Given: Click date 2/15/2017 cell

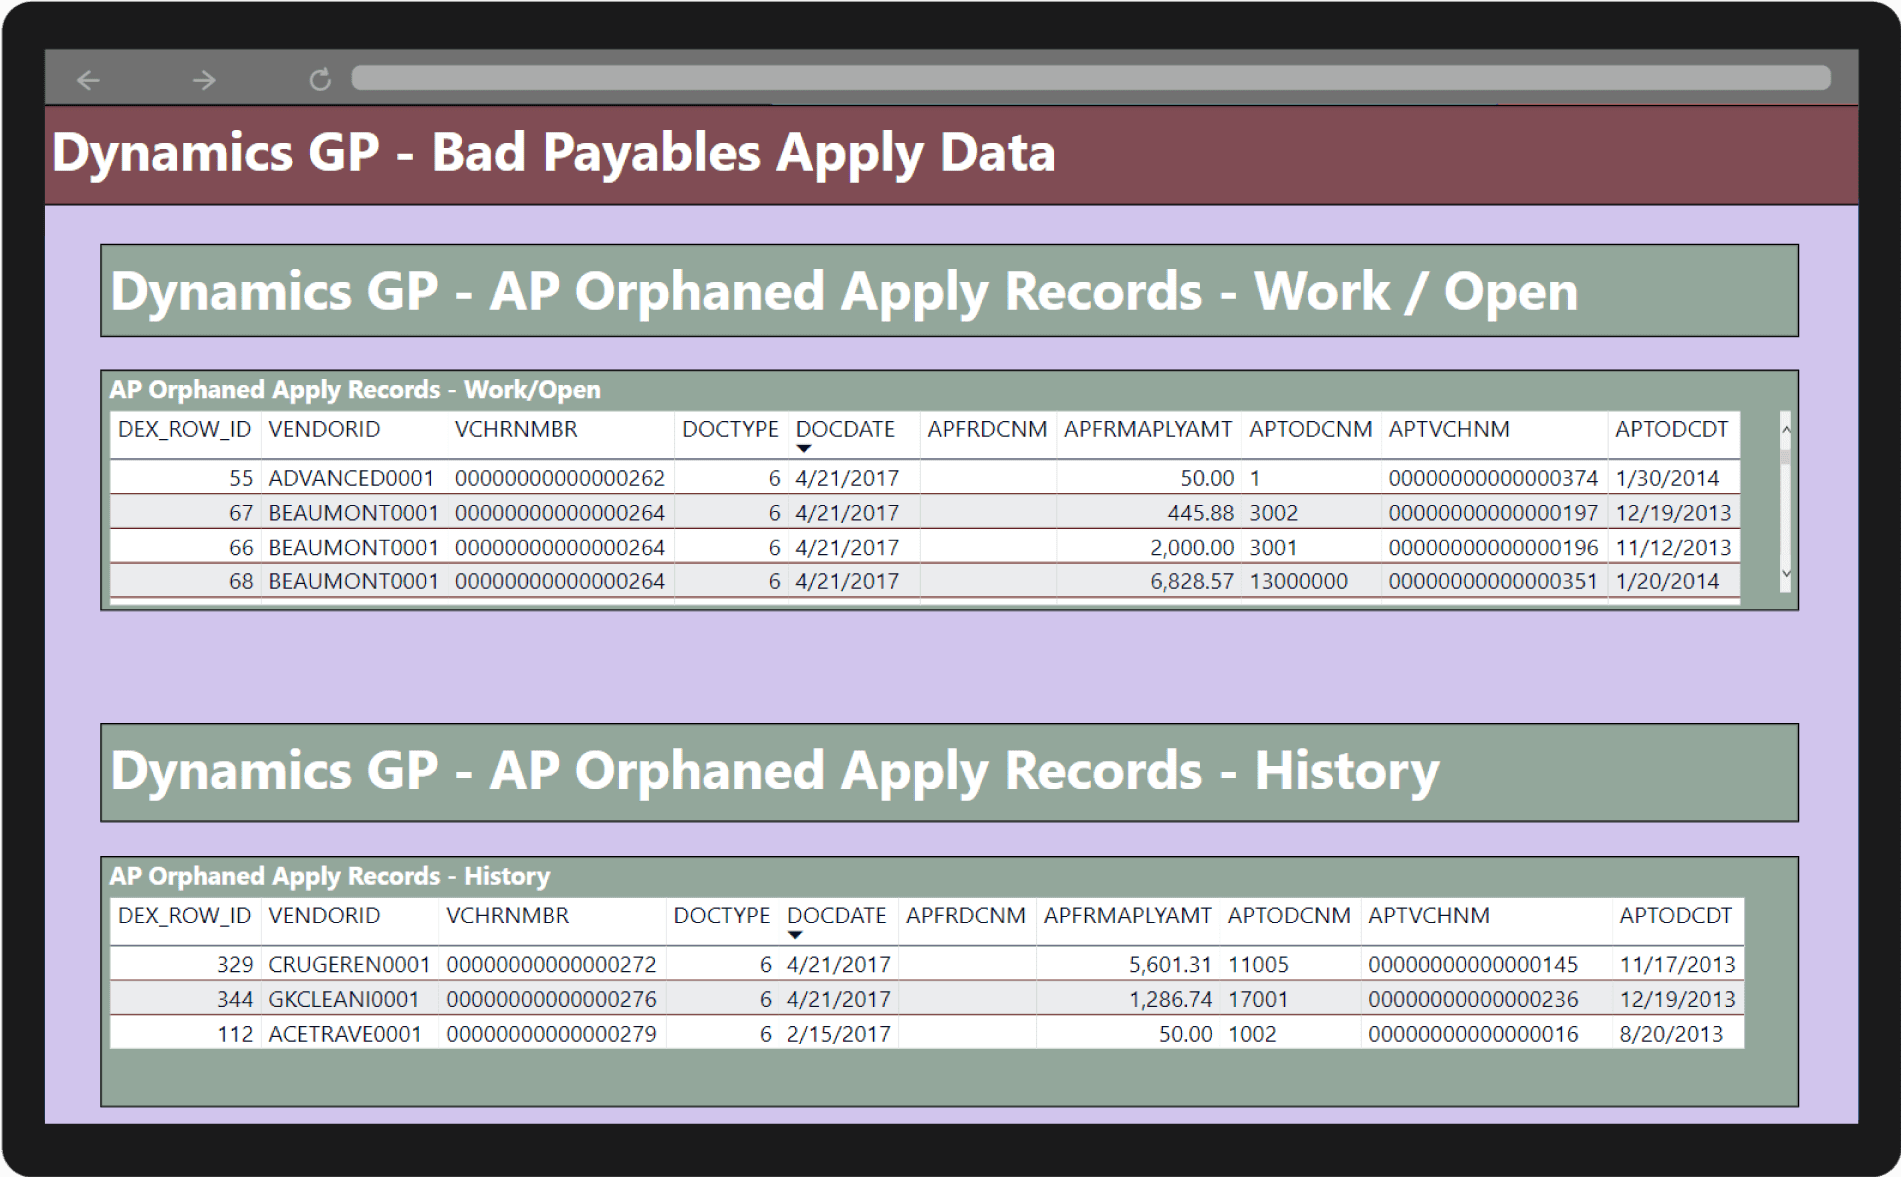Looking at the screenshot, I should (838, 1034).
